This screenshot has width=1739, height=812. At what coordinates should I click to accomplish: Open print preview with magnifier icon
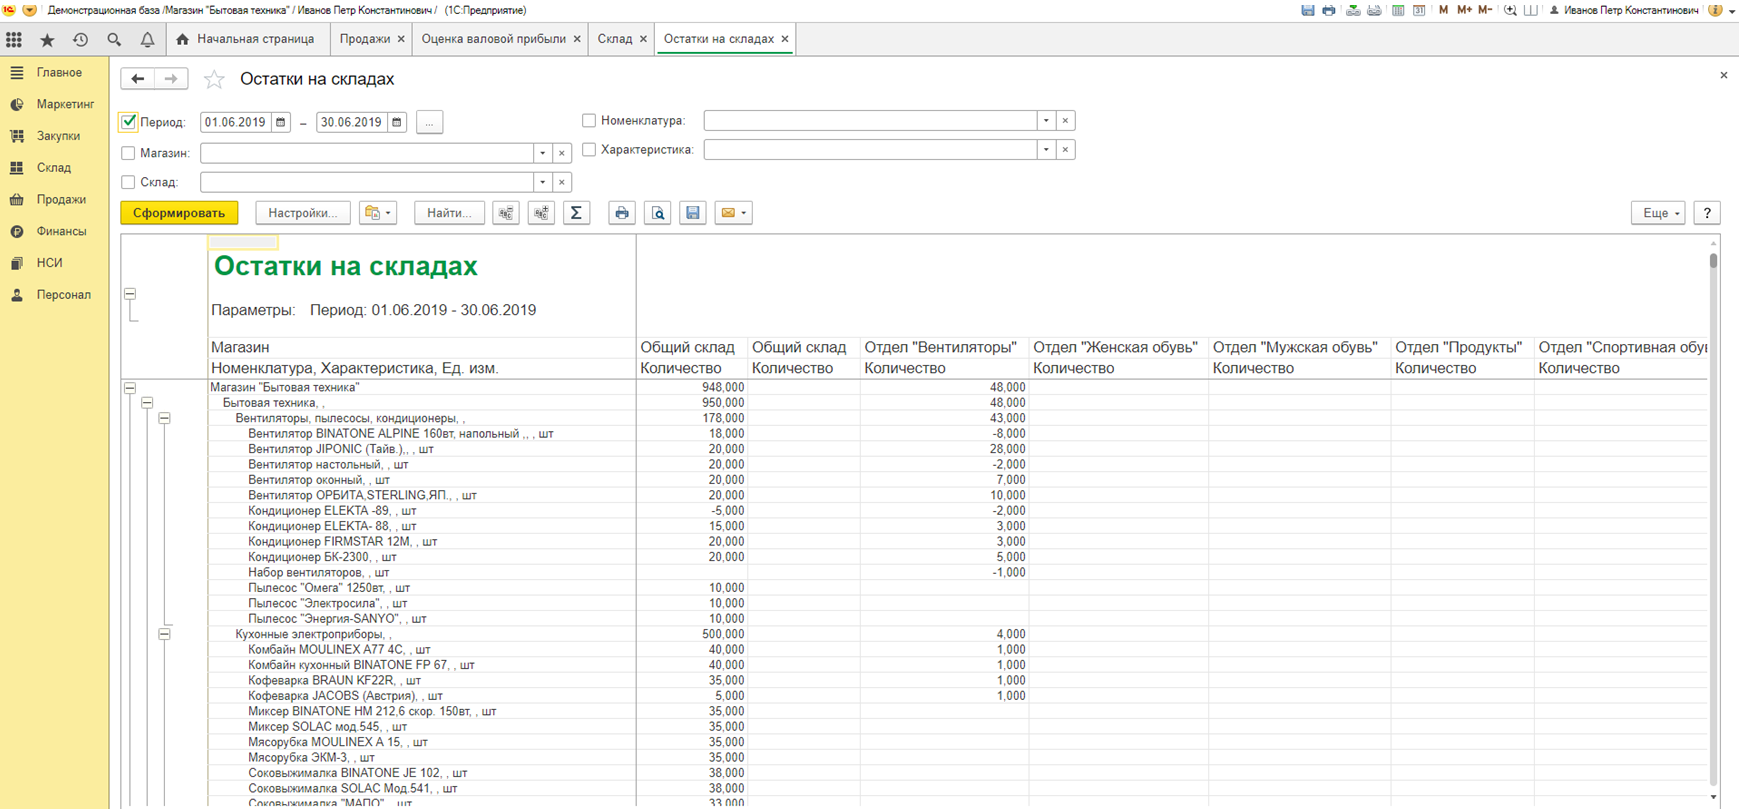click(x=657, y=213)
